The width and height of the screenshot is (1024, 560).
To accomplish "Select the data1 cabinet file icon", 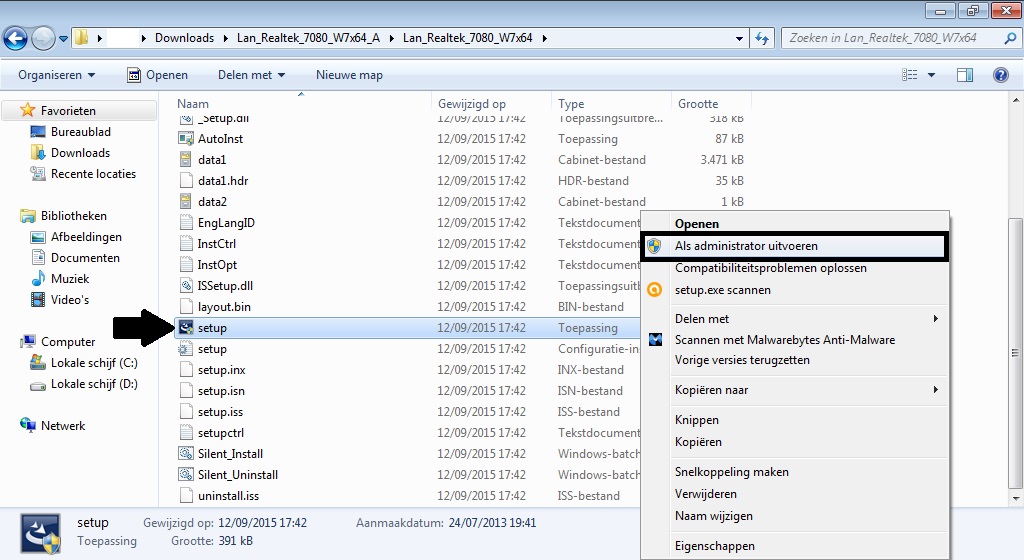I will point(186,159).
